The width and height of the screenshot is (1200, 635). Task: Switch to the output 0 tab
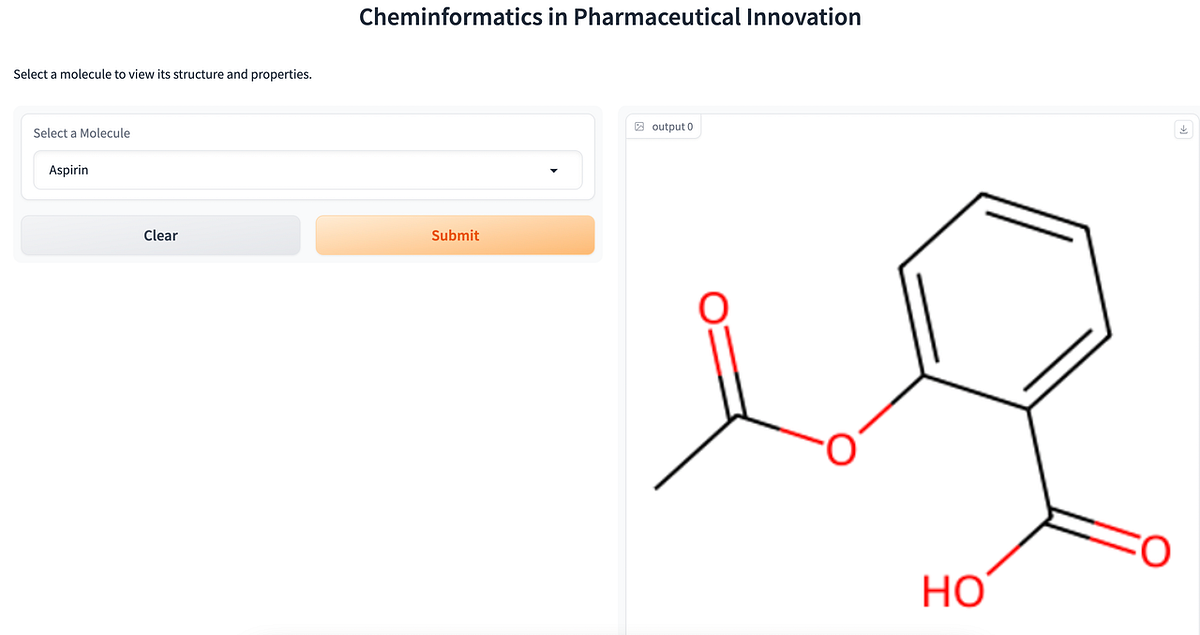664,126
